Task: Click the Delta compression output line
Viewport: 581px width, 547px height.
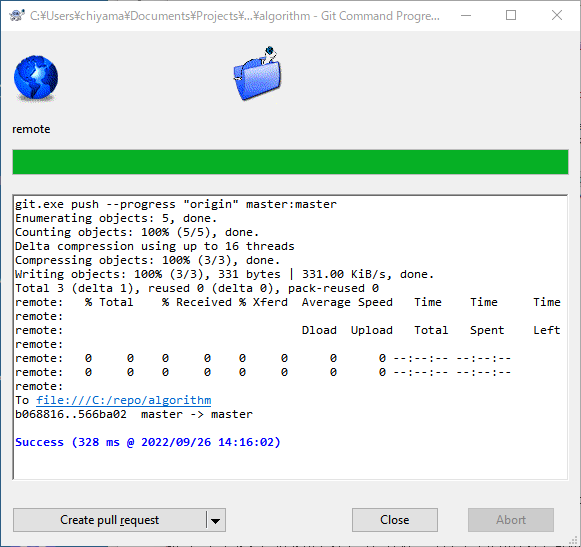Action: [155, 246]
